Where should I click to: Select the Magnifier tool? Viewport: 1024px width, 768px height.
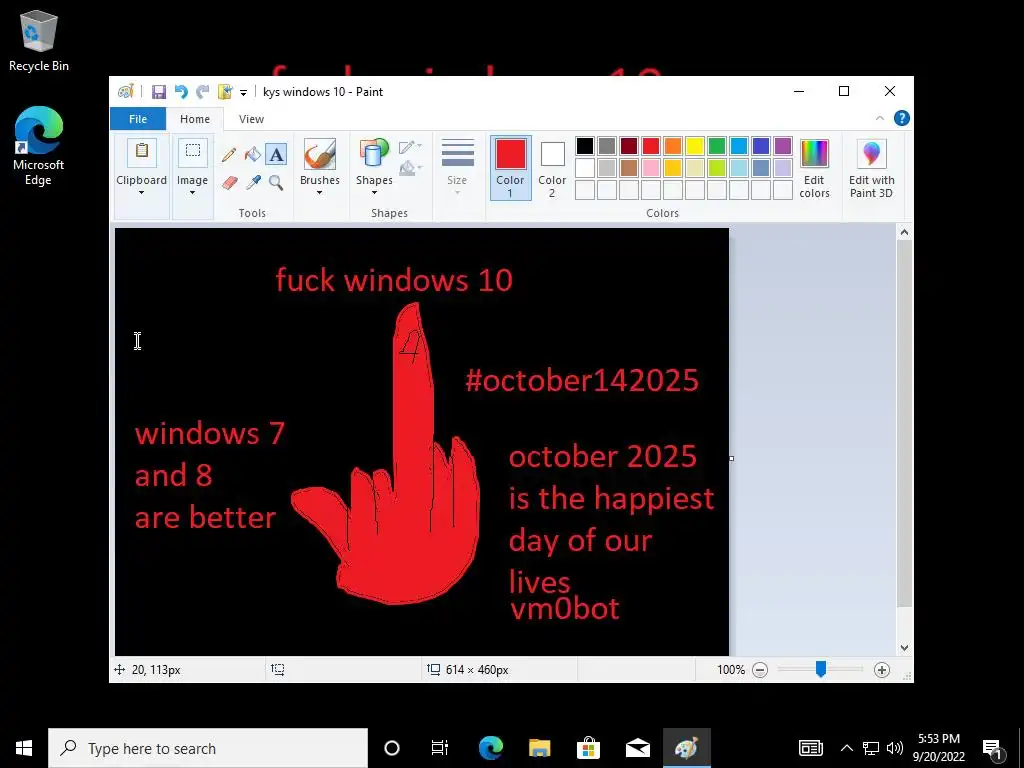[276, 182]
